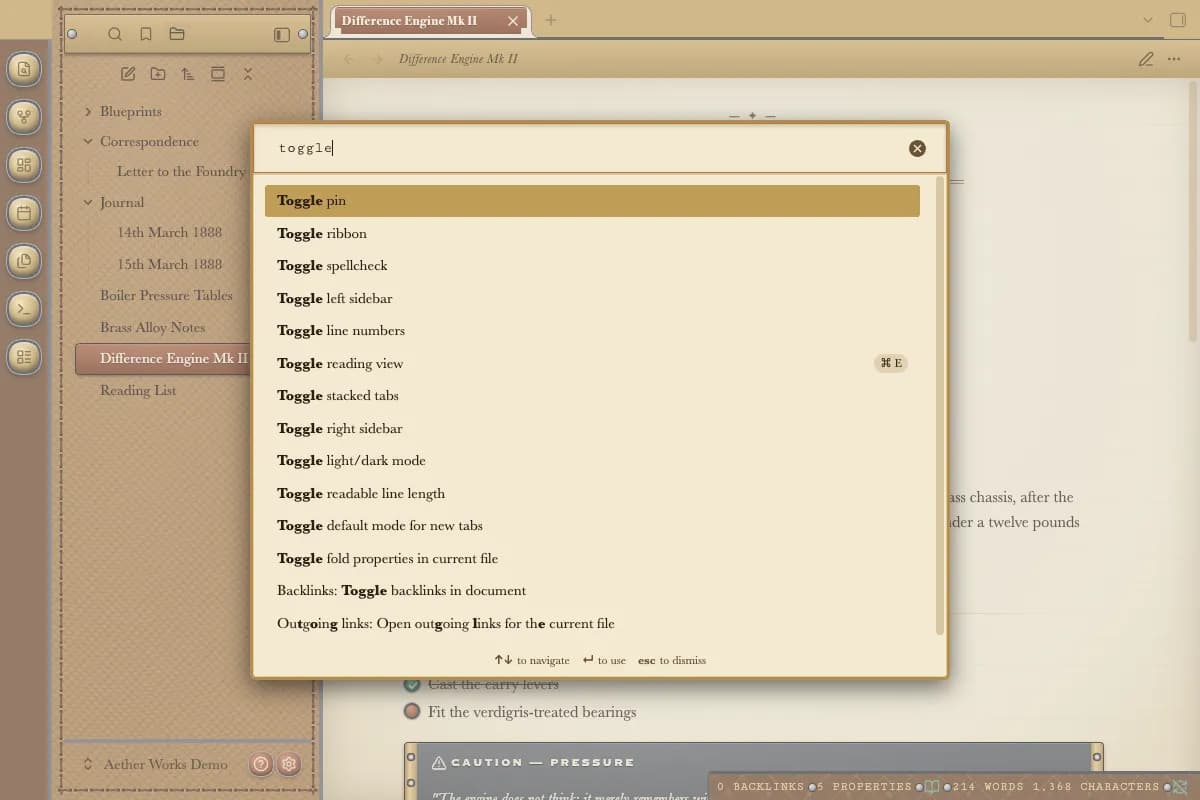Activate the 'Difference Engine Mk II' tab
Image resolution: width=1200 pixels, height=800 pixels.
click(410, 20)
